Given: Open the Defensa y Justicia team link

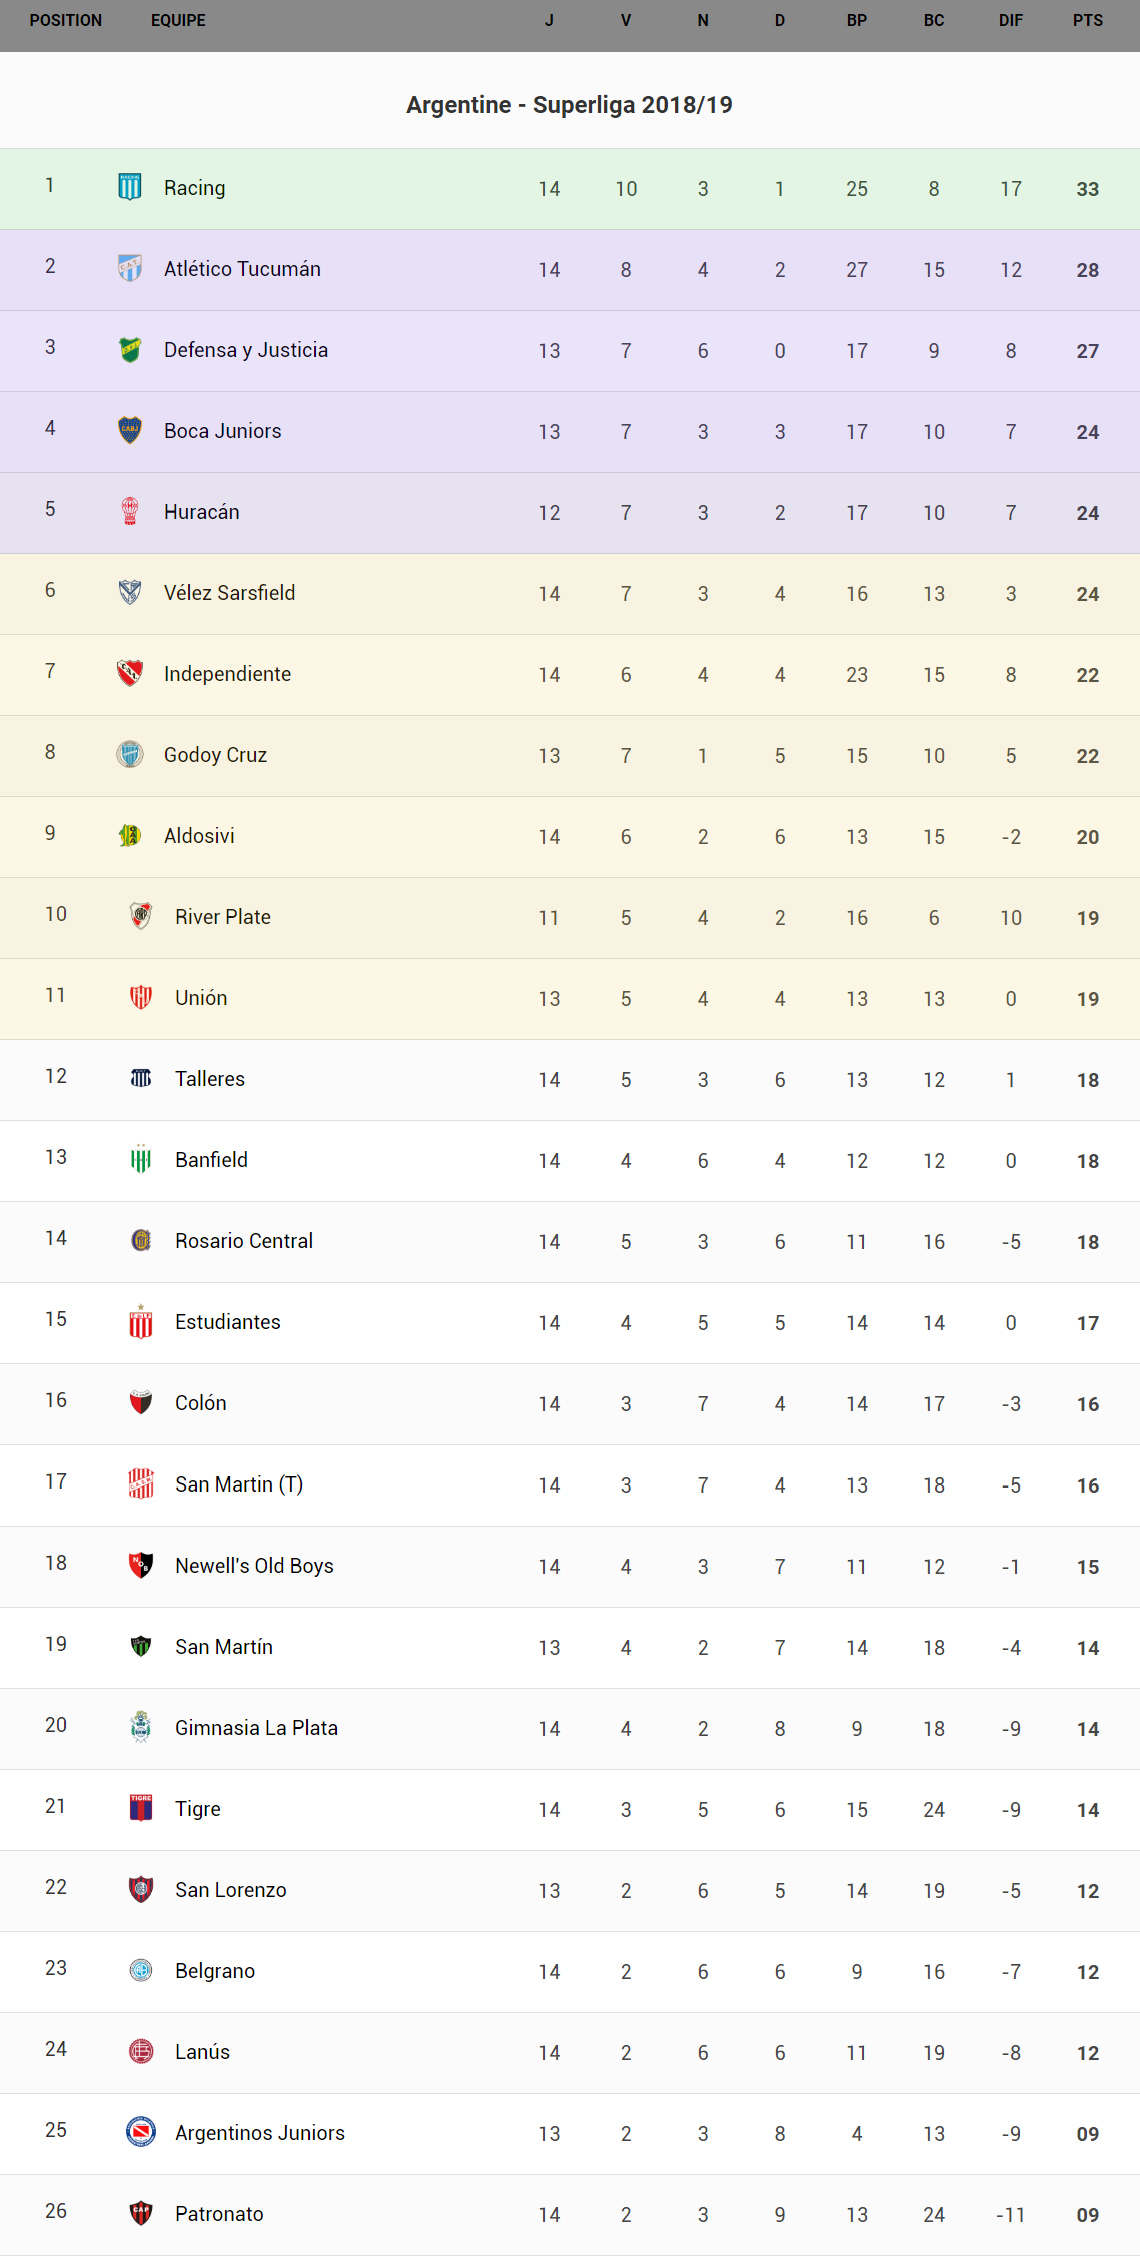Looking at the screenshot, I should point(246,350).
